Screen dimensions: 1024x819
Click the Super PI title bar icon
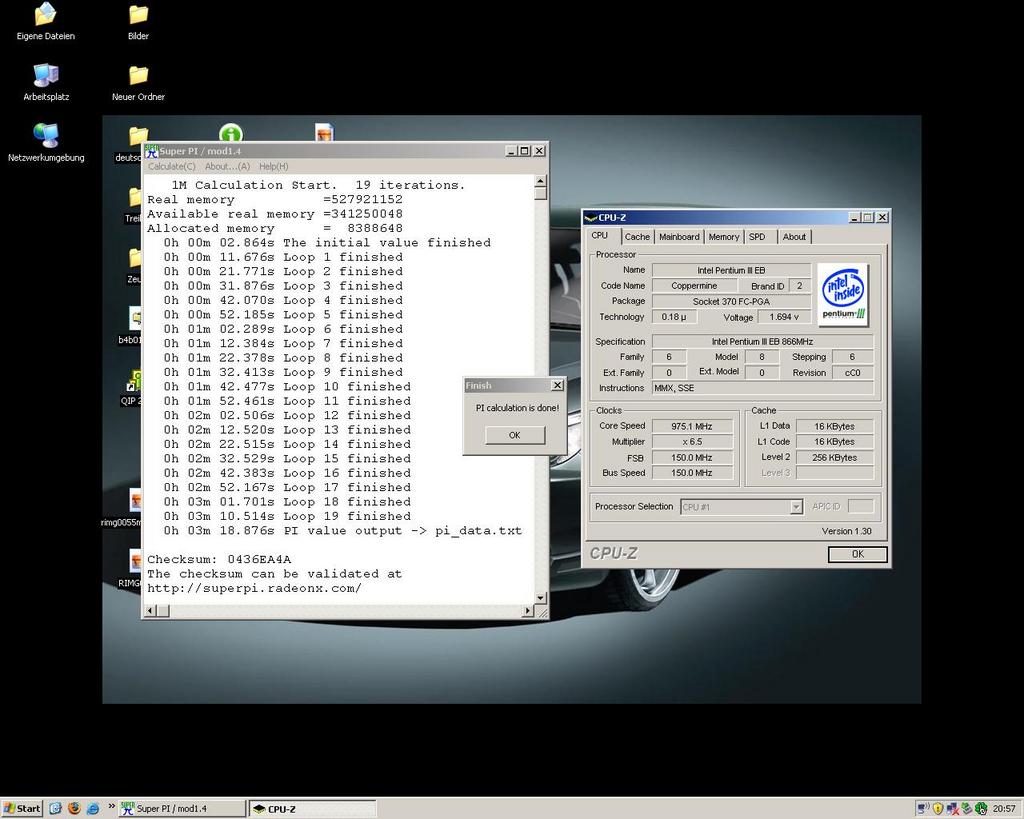(152, 151)
